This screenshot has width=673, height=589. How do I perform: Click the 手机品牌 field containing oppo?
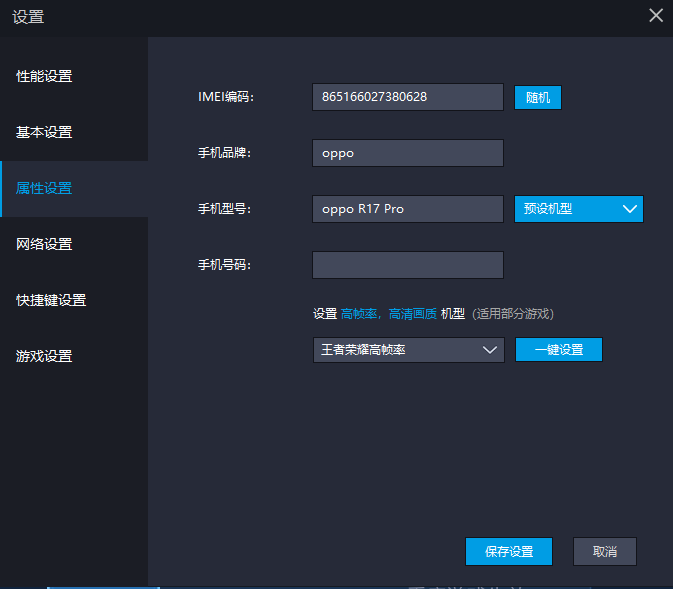[407, 153]
